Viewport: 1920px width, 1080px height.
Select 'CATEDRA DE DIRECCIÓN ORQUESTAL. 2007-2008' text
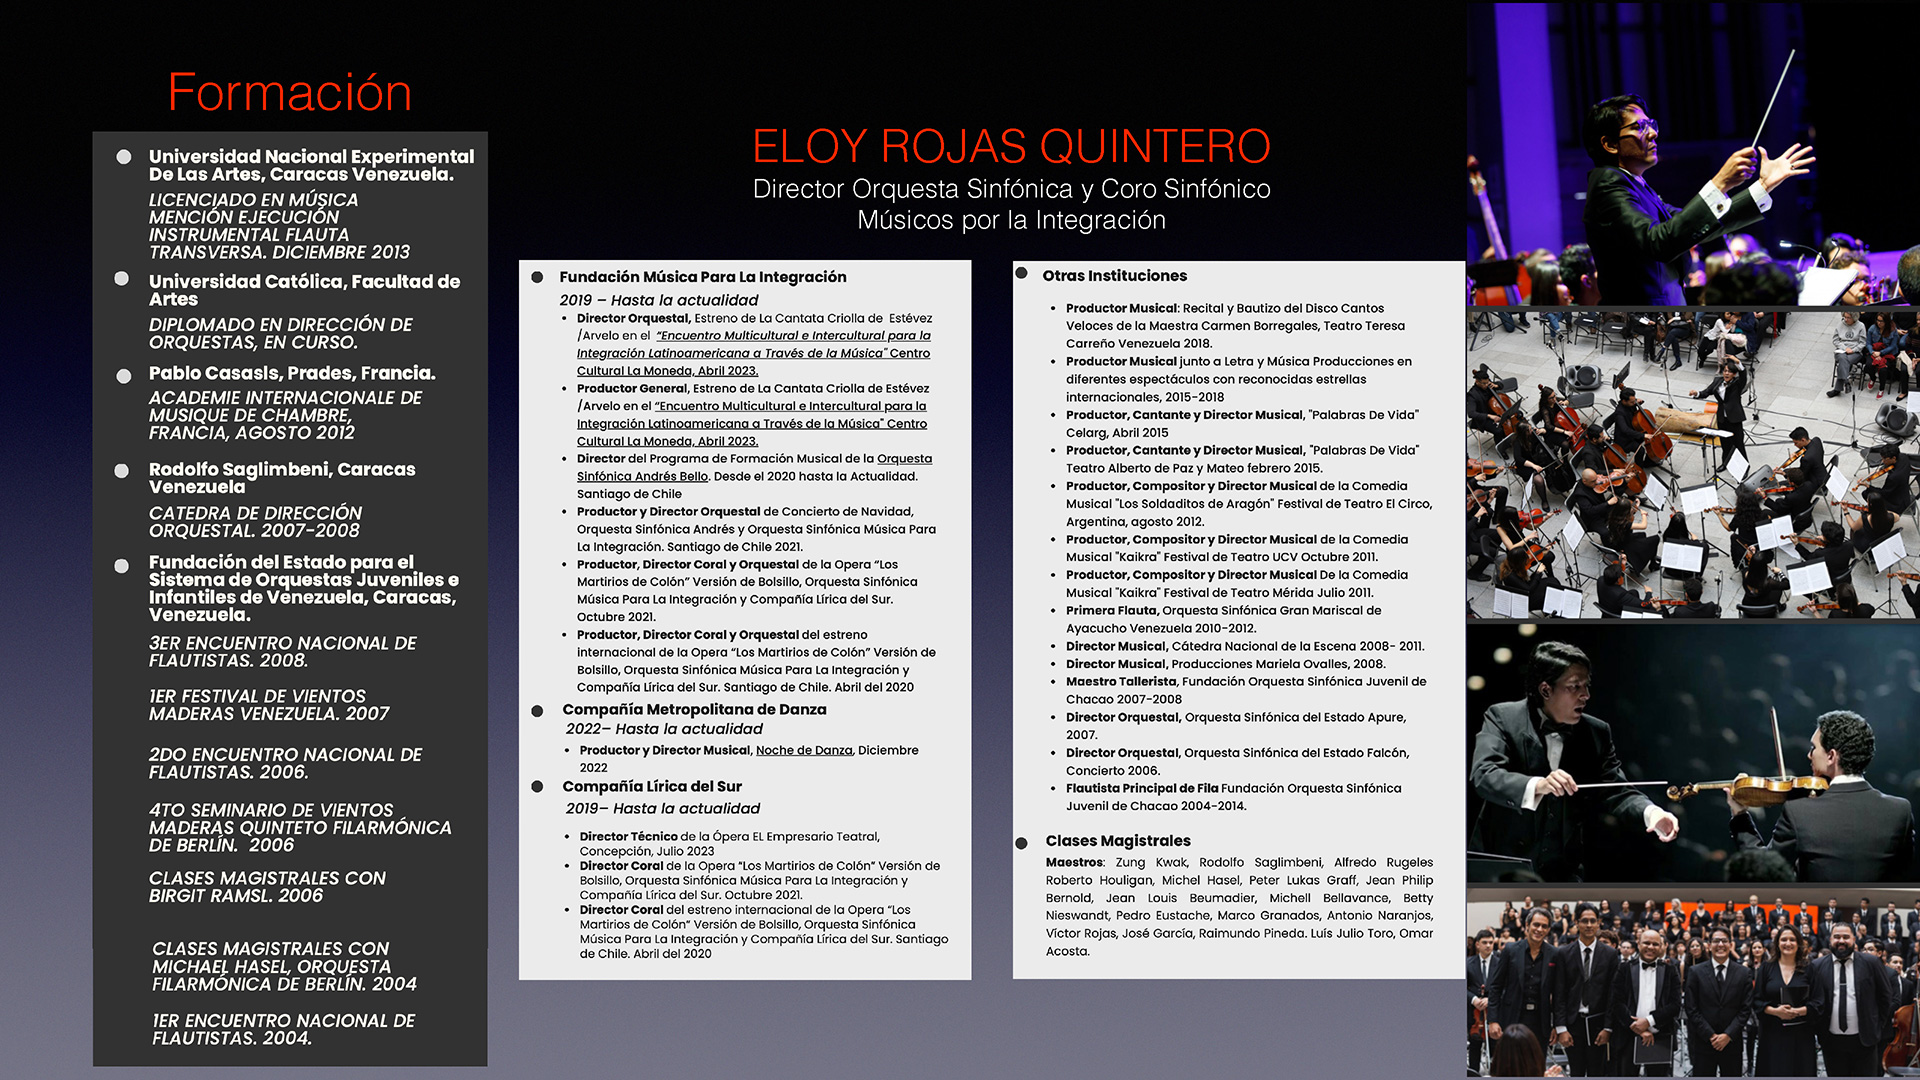255,522
